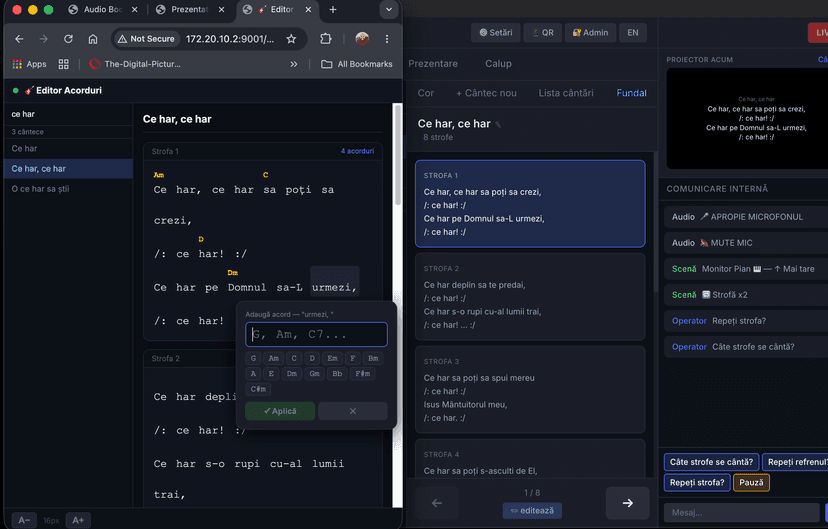Go forward in browser history

pyautogui.click(x=43, y=39)
